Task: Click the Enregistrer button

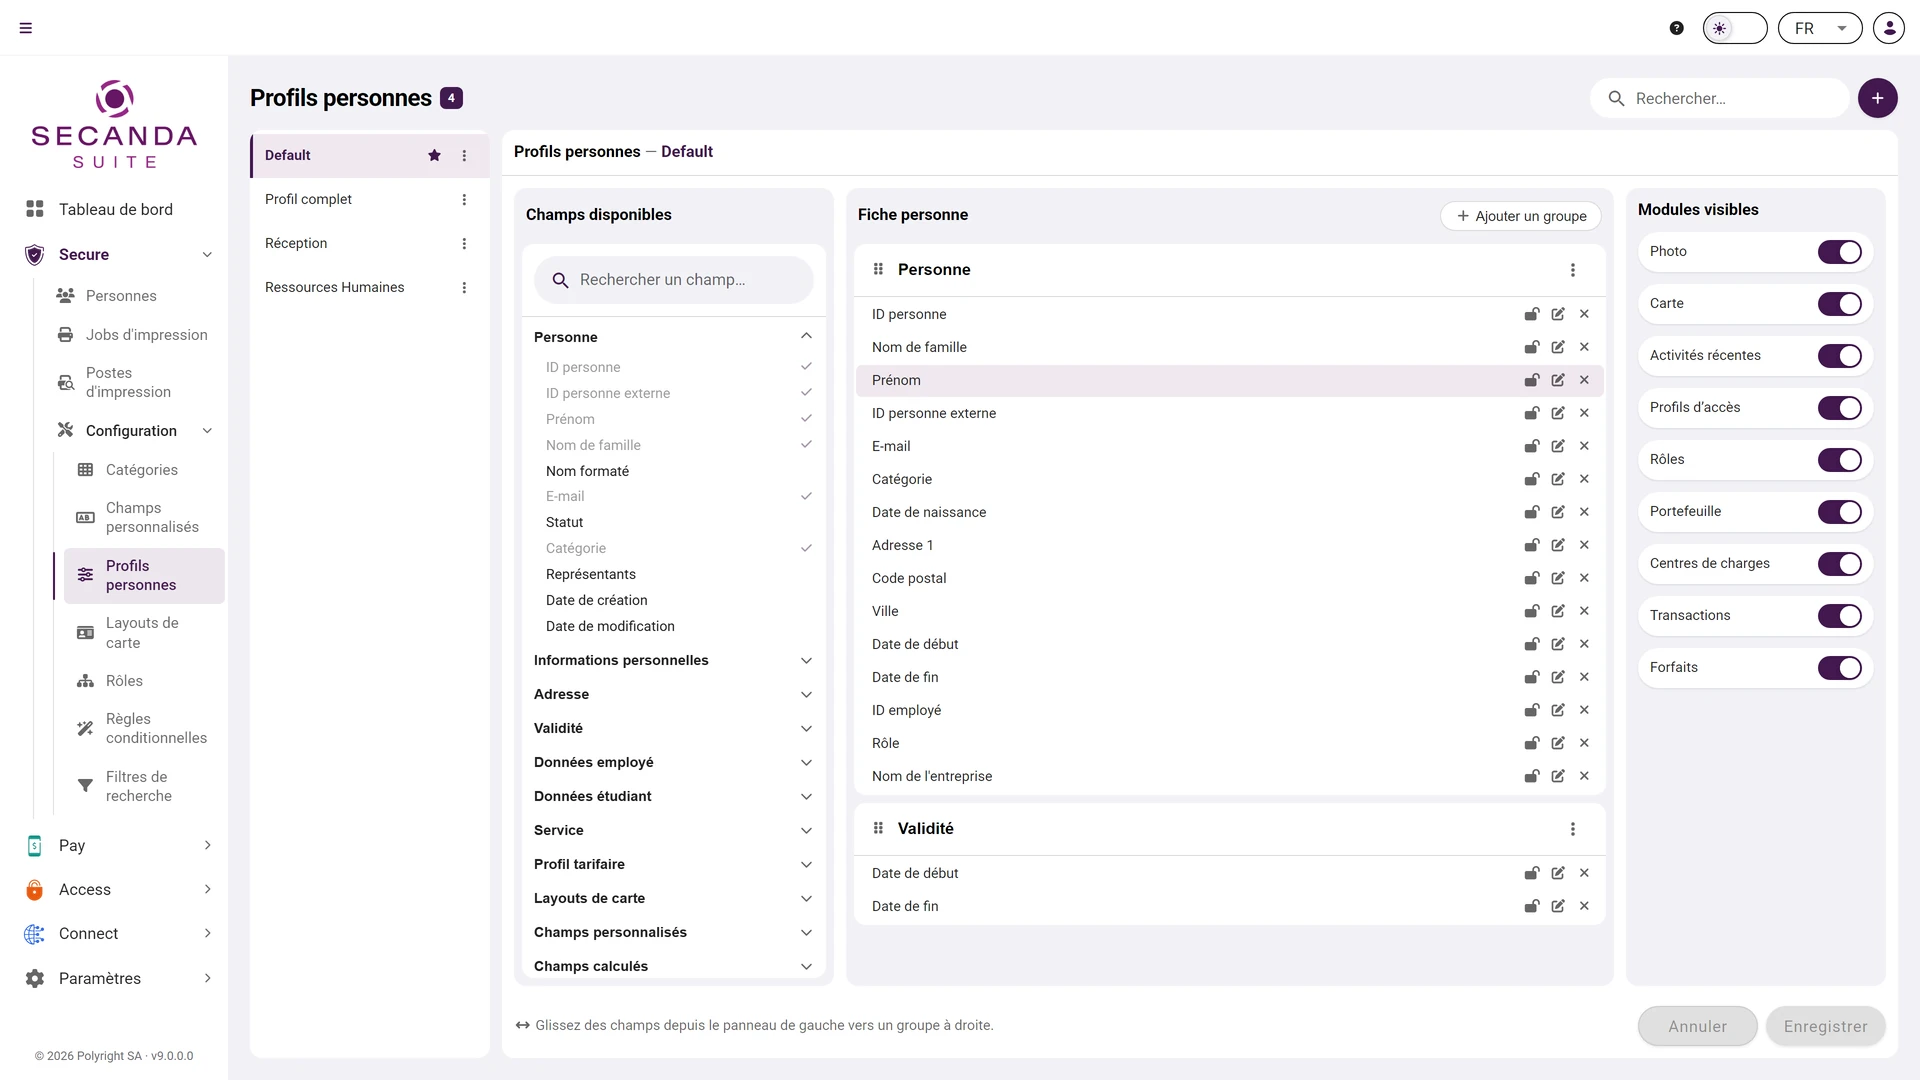Action: pyautogui.click(x=1825, y=1026)
